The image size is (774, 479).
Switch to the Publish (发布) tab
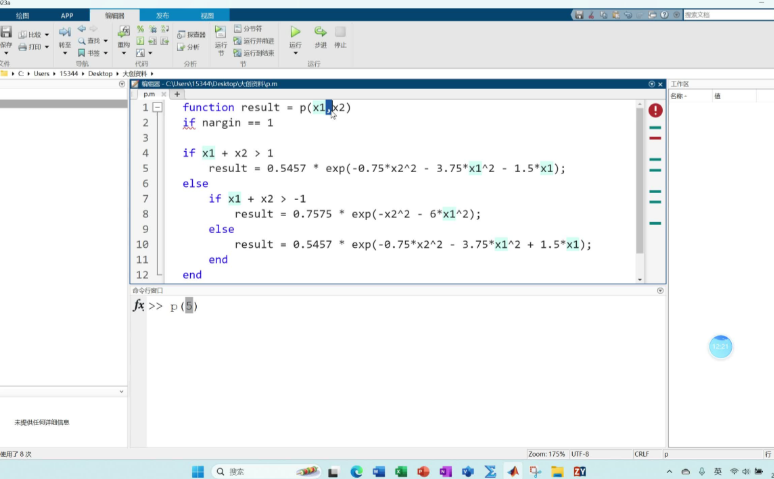click(x=162, y=16)
